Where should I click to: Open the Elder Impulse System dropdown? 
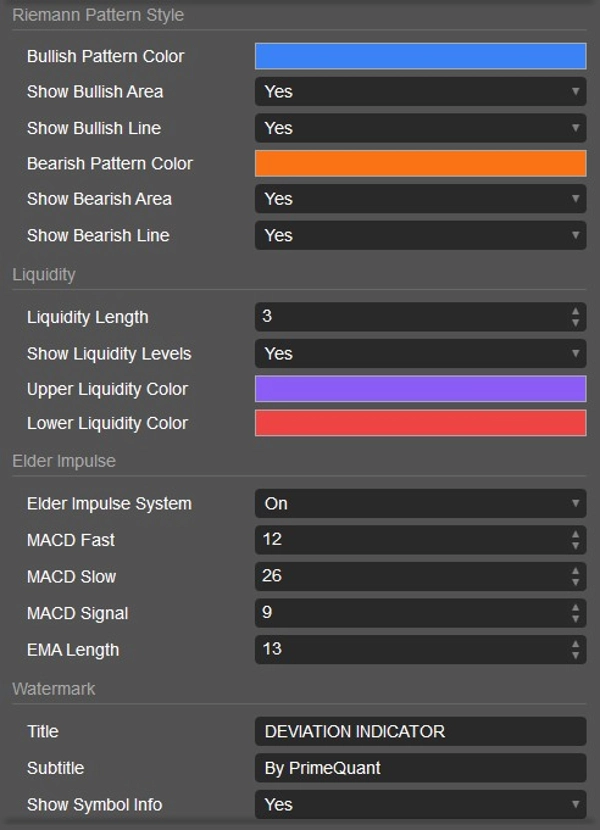pyautogui.click(x=420, y=503)
